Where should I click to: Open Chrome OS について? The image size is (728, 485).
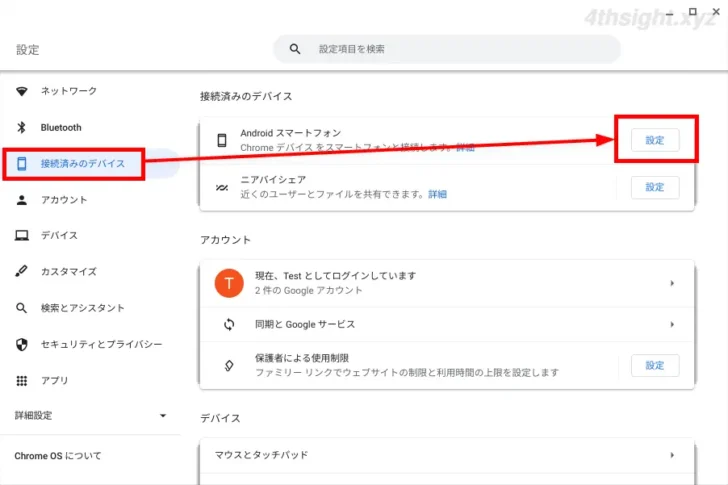(x=58, y=456)
